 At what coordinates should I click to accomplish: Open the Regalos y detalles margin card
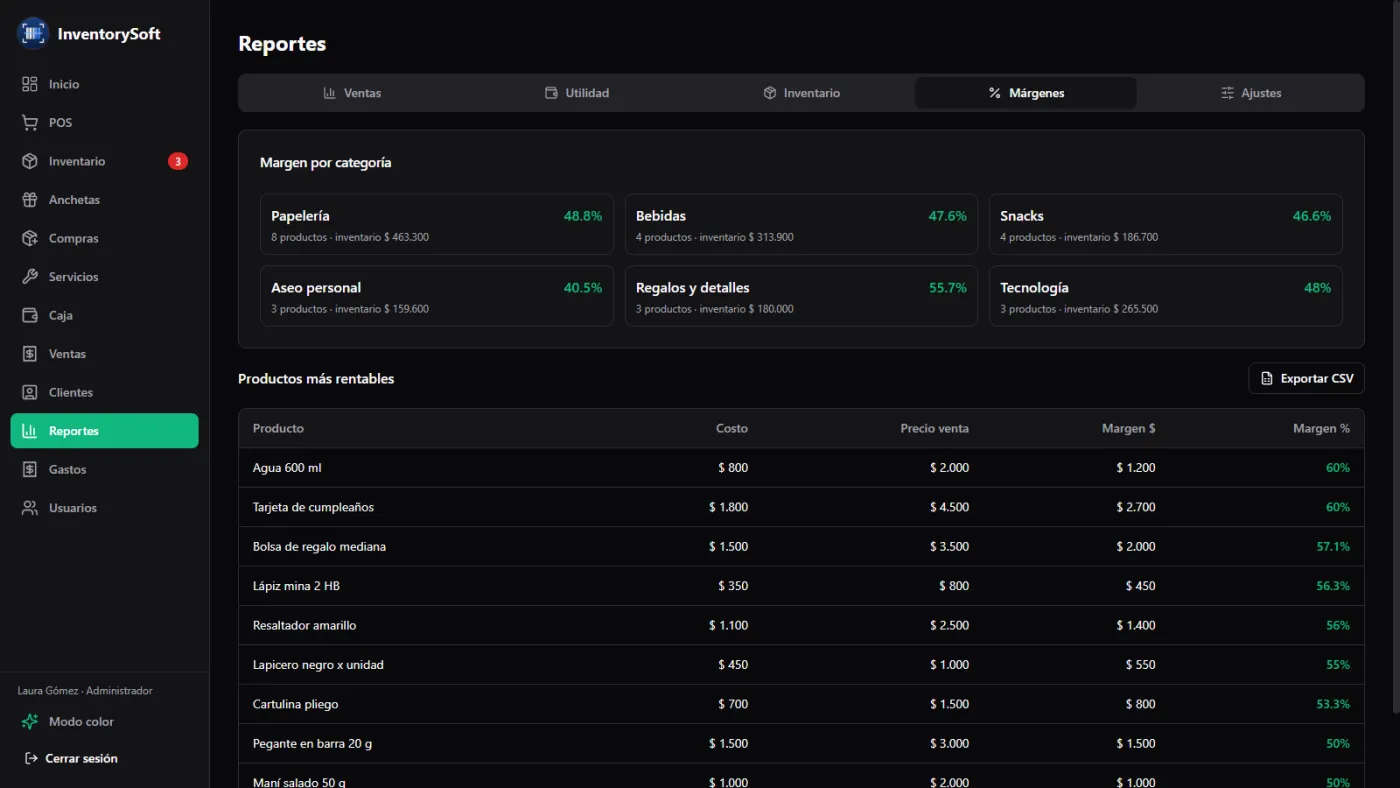801,296
